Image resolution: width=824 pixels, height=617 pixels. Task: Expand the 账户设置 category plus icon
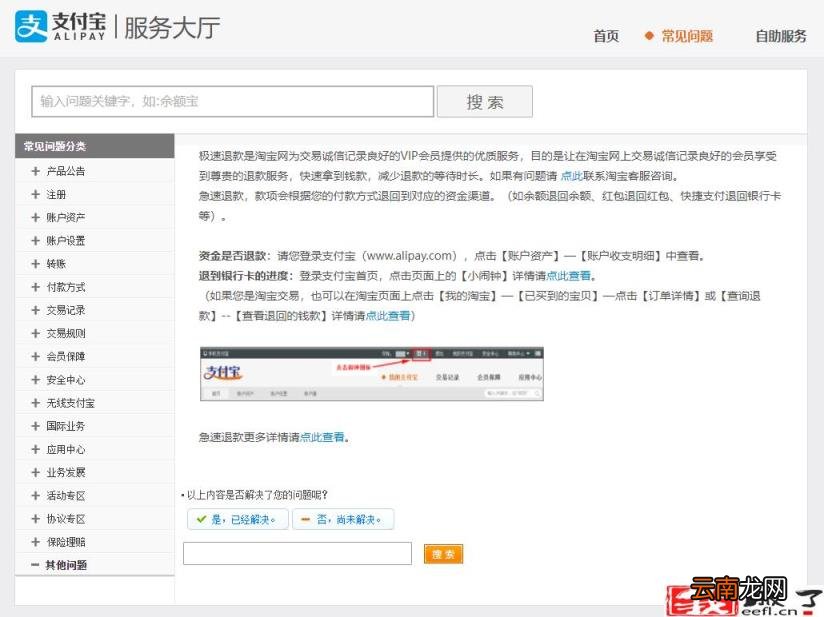coord(35,241)
